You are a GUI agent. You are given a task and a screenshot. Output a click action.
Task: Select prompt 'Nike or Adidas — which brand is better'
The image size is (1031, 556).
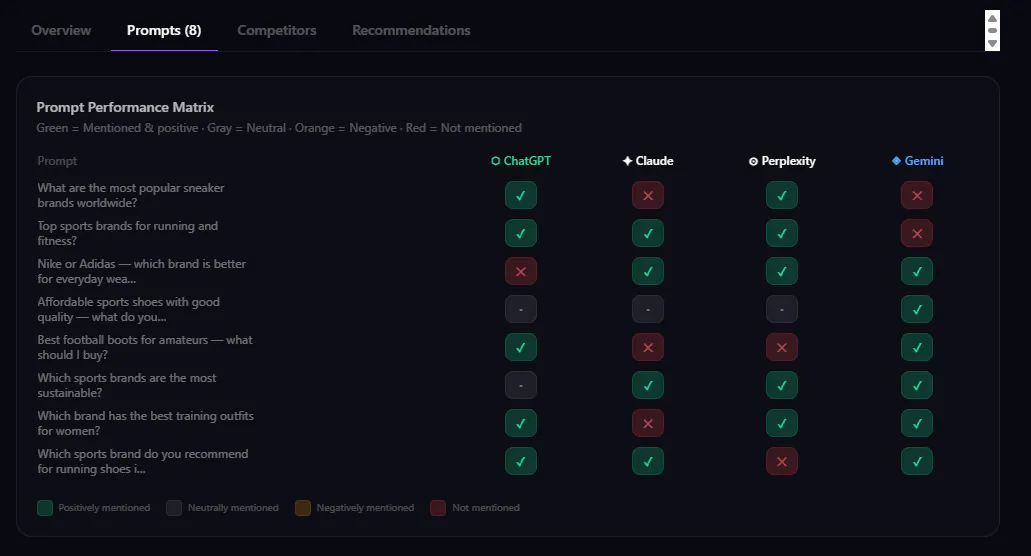141,271
